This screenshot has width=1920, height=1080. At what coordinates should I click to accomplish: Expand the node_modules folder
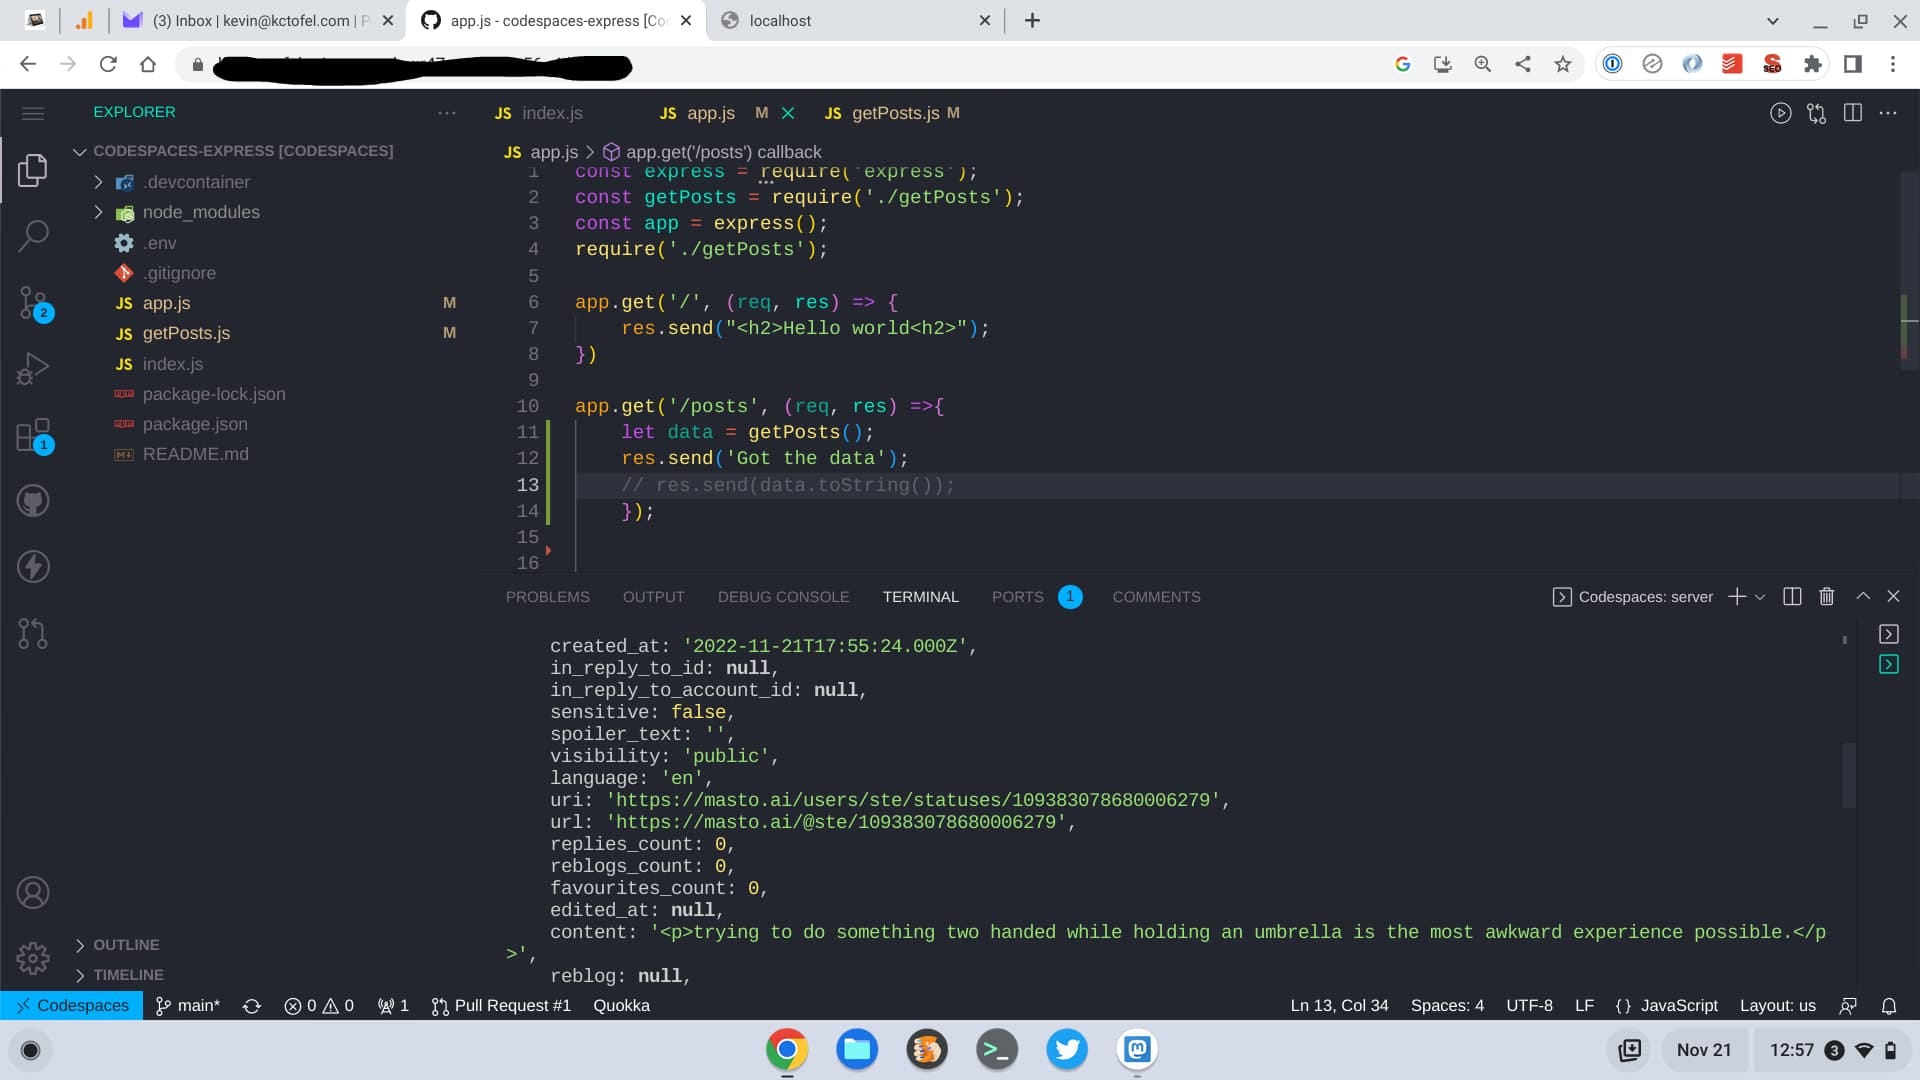coord(98,212)
